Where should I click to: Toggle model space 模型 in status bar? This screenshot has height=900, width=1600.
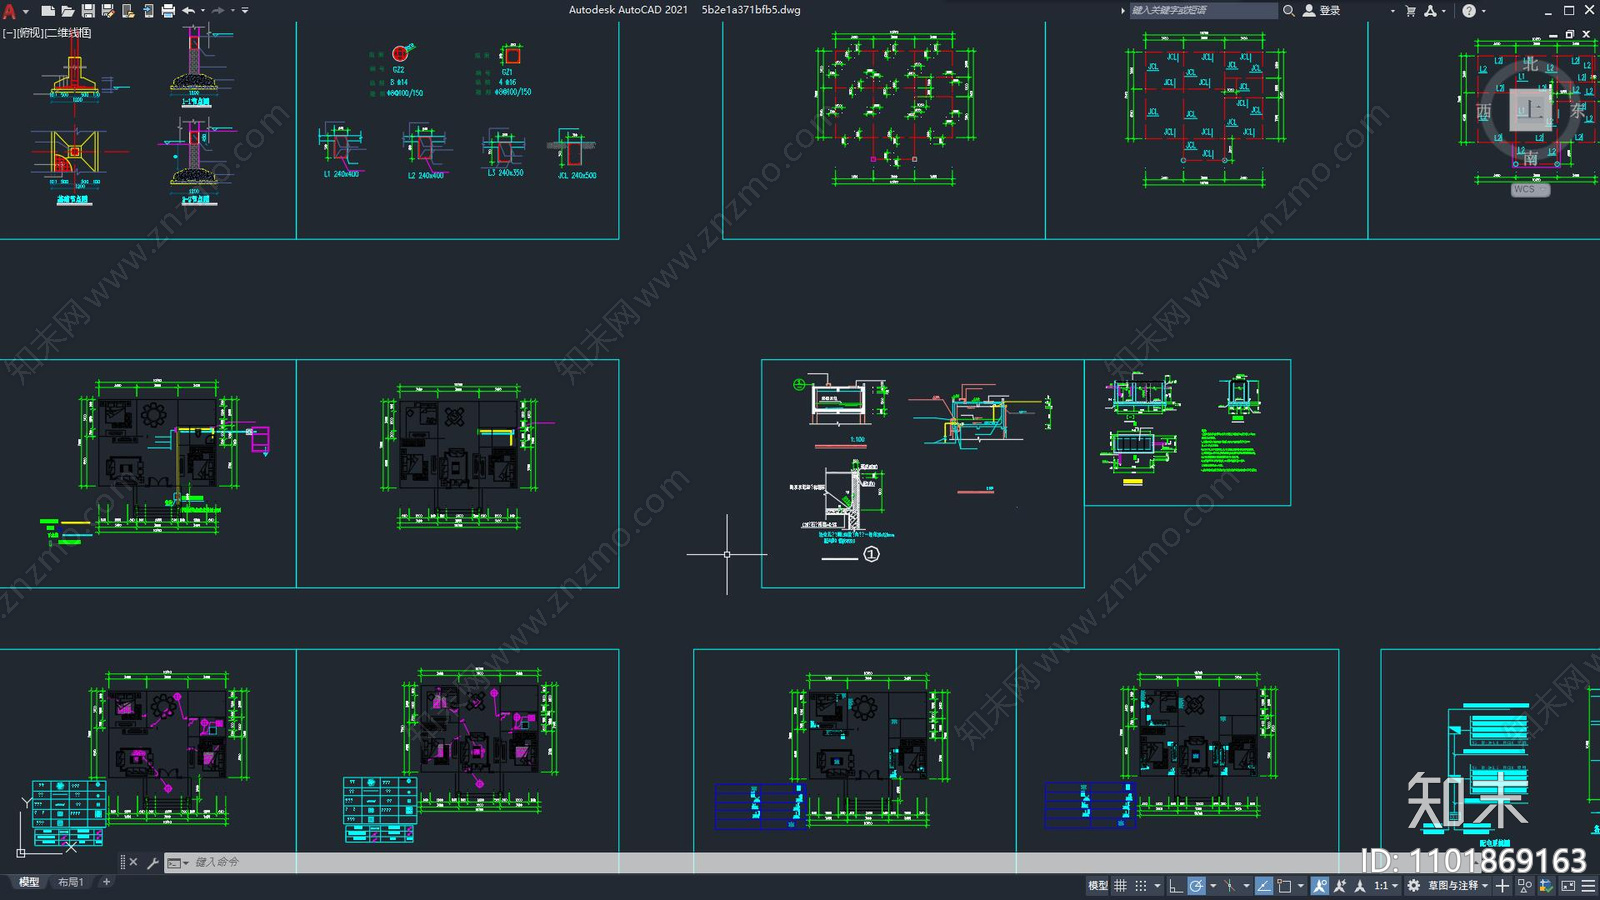click(1098, 886)
